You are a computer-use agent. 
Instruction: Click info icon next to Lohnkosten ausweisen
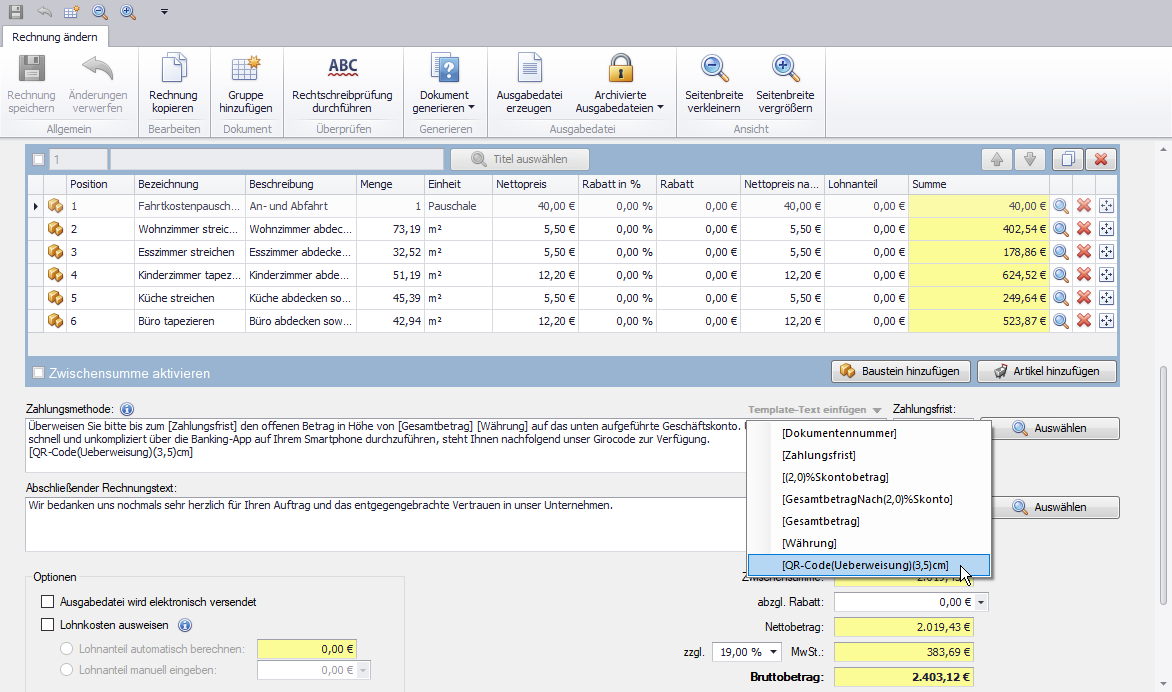click(185, 625)
